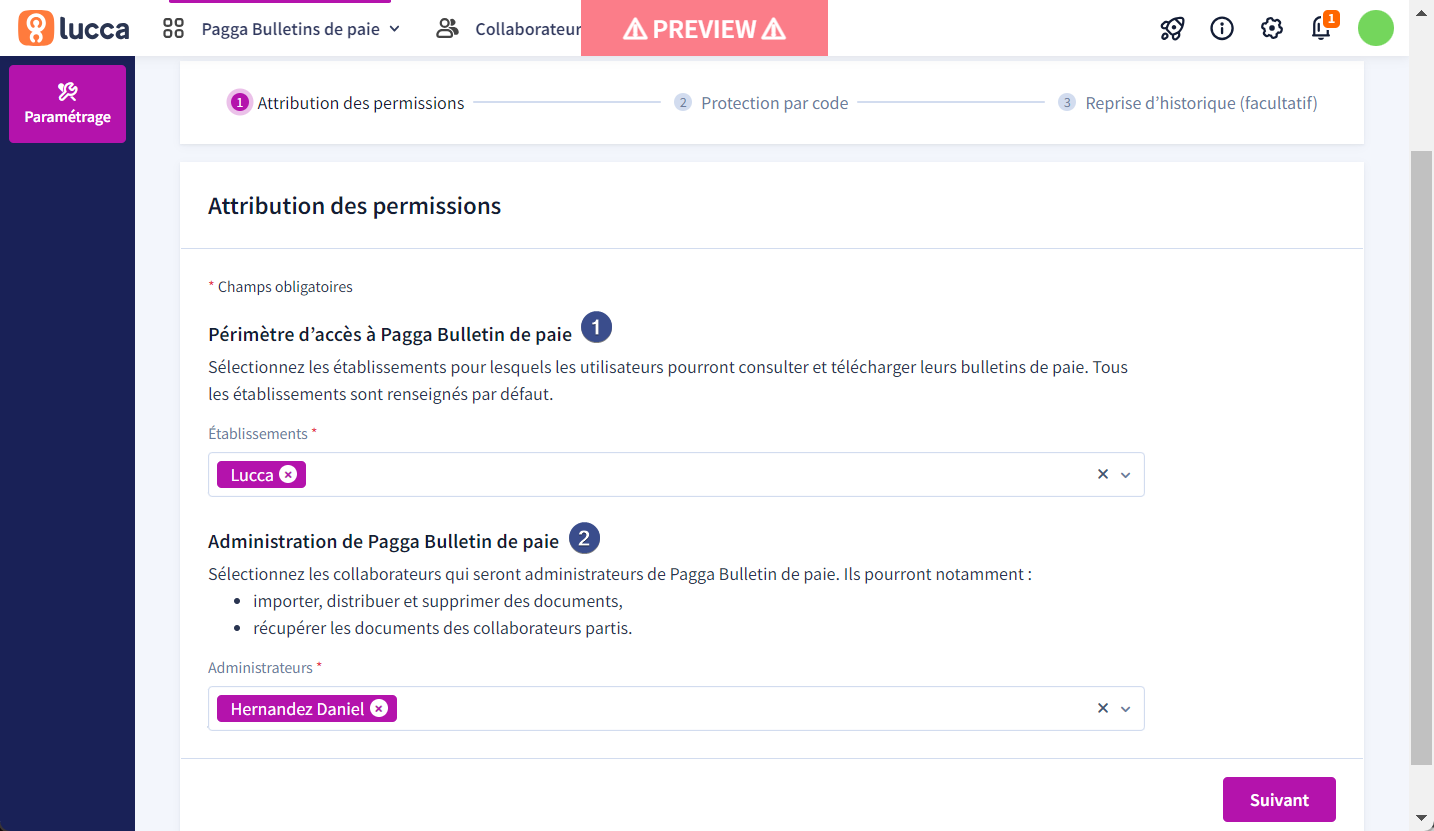Click 'Périmètre d'accès à Pagga Bulletin de paie'

coord(390,334)
